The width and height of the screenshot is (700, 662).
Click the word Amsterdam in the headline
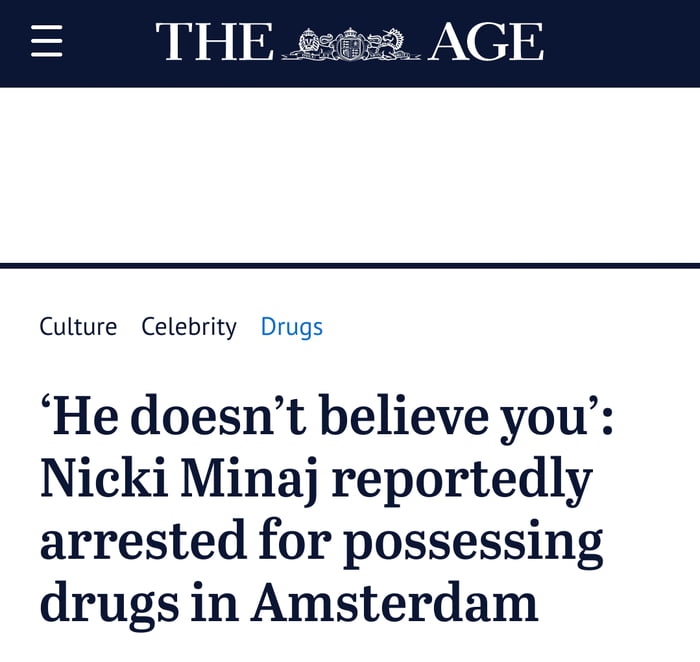[x=394, y=602]
